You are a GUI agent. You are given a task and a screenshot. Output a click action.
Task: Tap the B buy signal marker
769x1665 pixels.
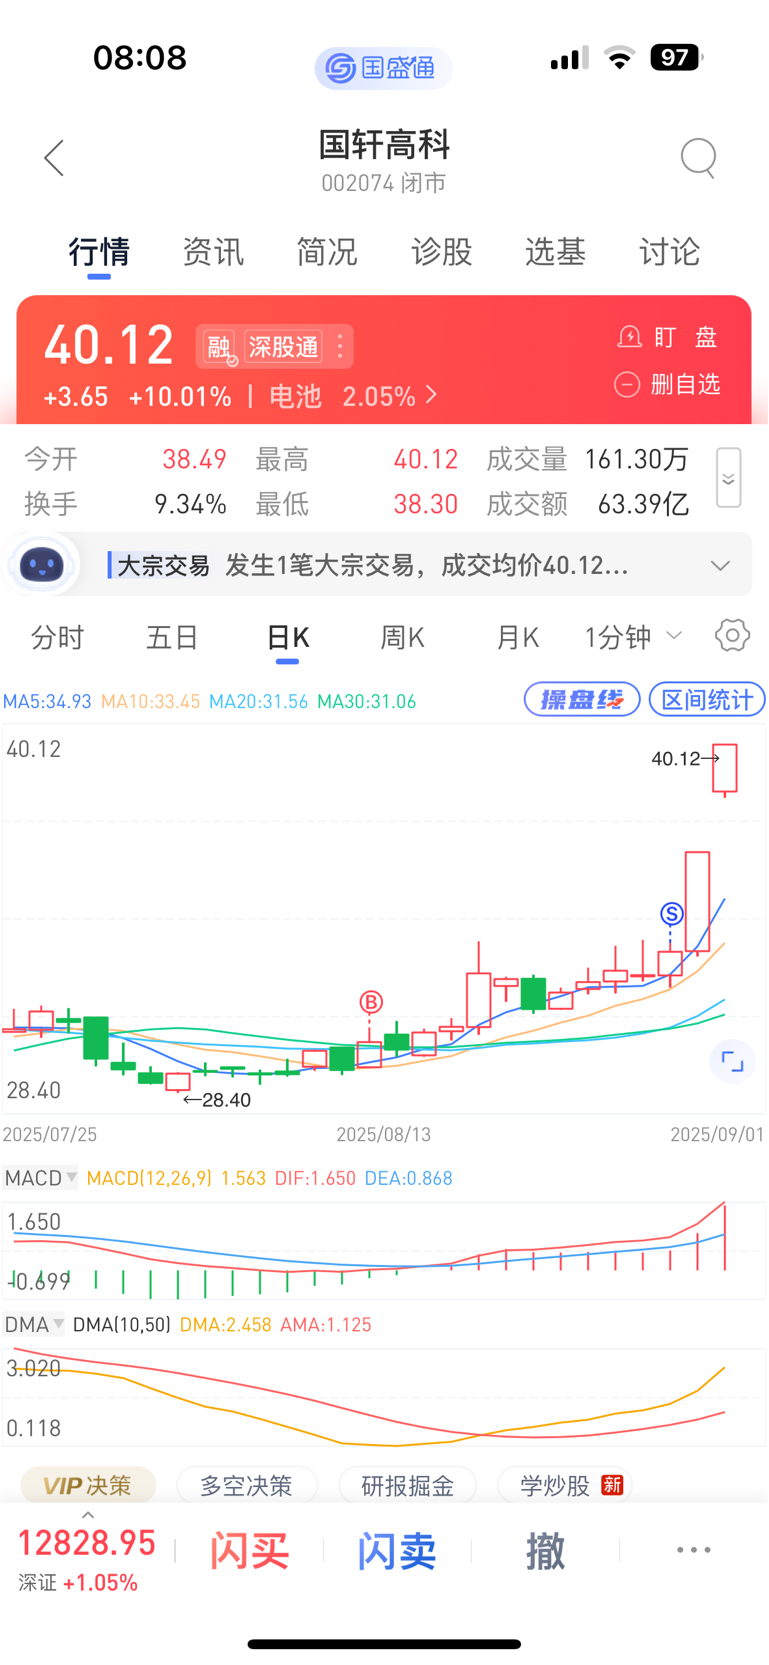[371, 1002]
